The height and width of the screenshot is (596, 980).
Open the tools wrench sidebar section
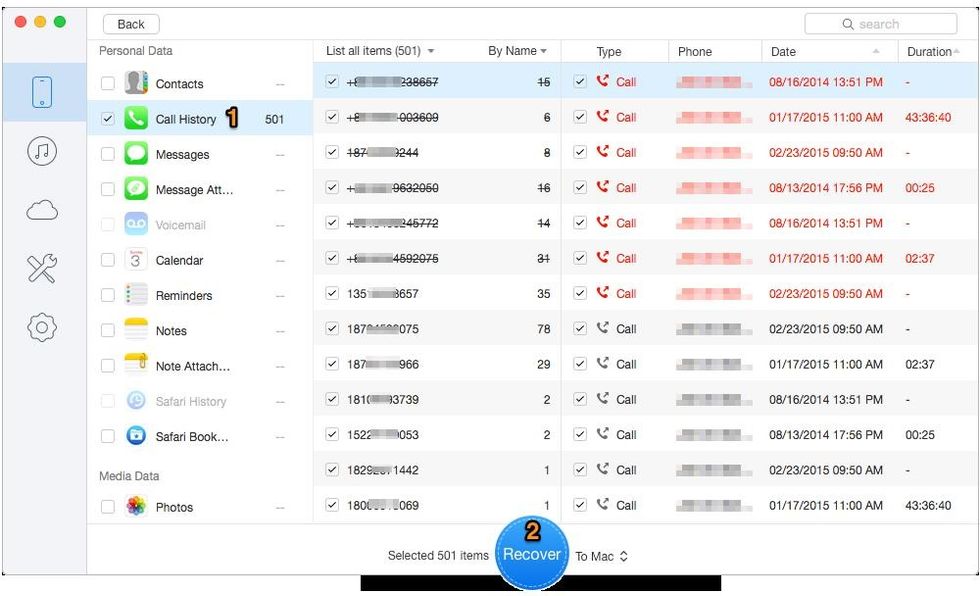[42, 268]
